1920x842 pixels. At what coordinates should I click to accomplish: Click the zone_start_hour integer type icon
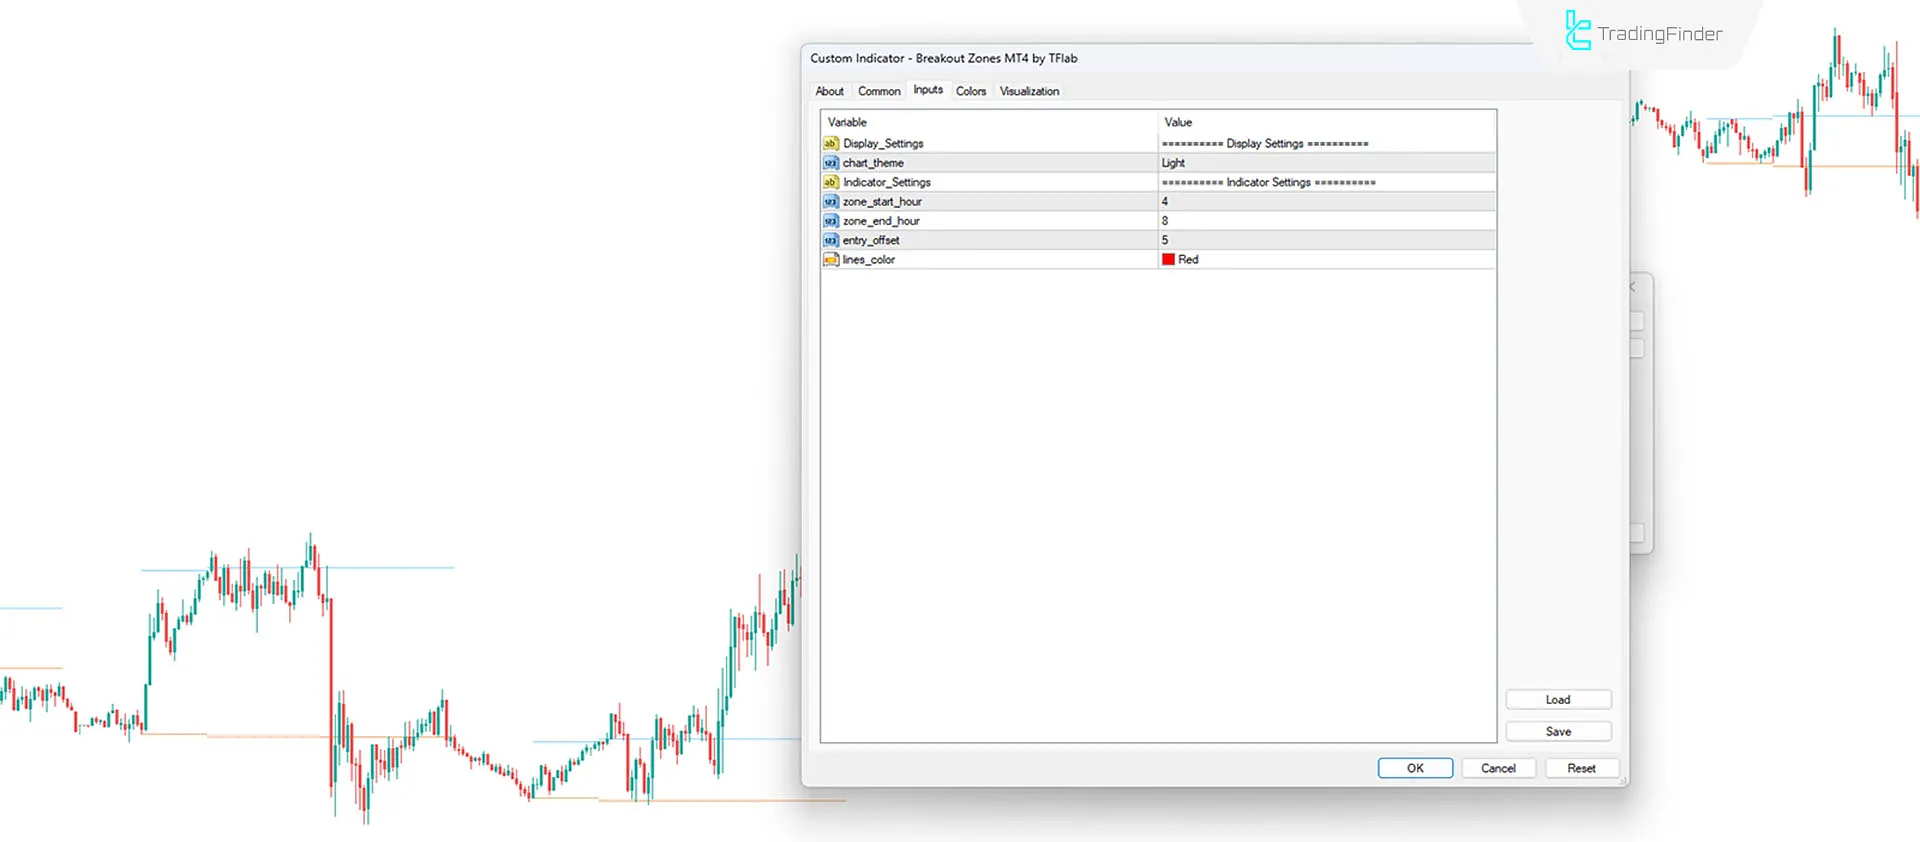coord(830,202)
